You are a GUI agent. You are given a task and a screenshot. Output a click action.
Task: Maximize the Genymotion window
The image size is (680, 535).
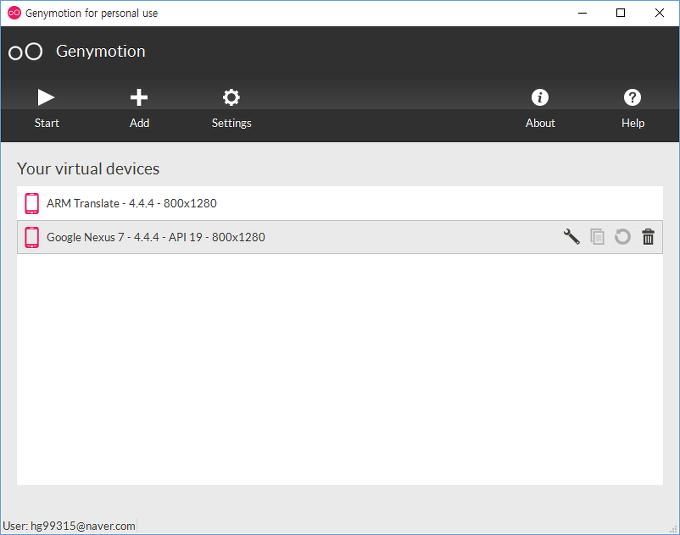(x=621, y=13)
